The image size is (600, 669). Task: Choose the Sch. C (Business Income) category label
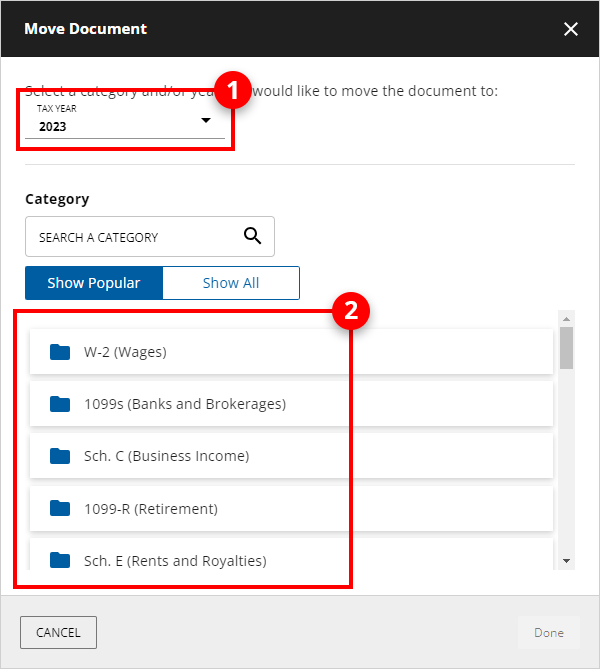click(166, 456)
